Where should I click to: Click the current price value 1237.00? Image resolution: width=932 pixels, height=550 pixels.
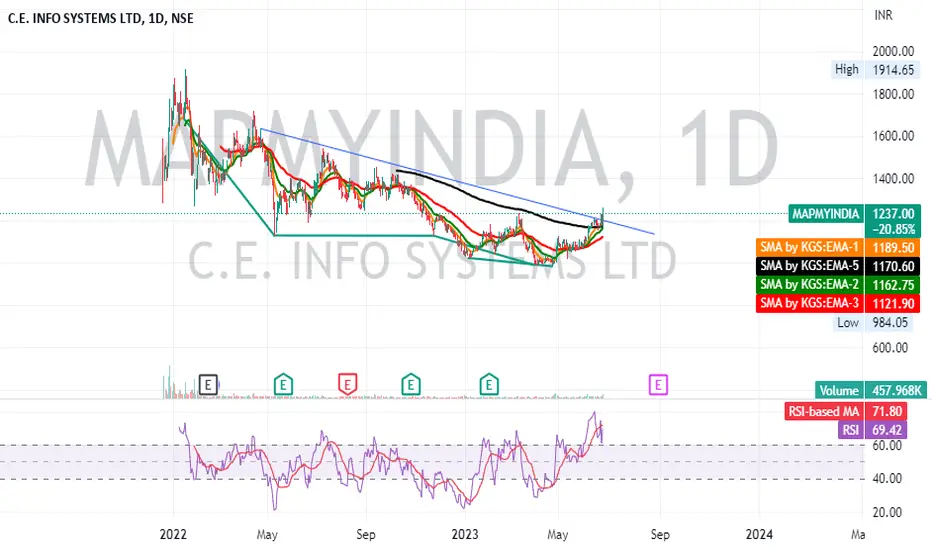[x=893, y=213]
